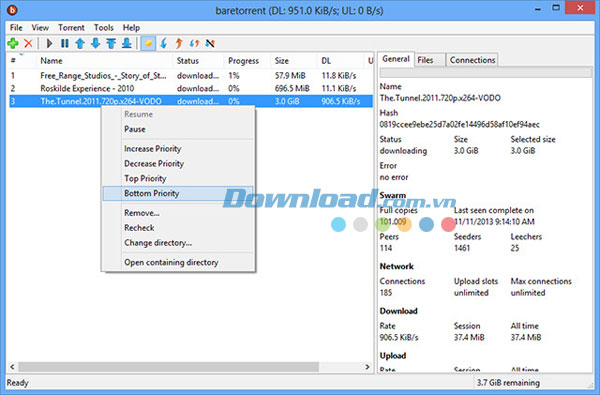The width and height of the screenshot is (600, 395).
Task: Toggle the highlighted yellow details panel button
Action: (x=148, y=43)
